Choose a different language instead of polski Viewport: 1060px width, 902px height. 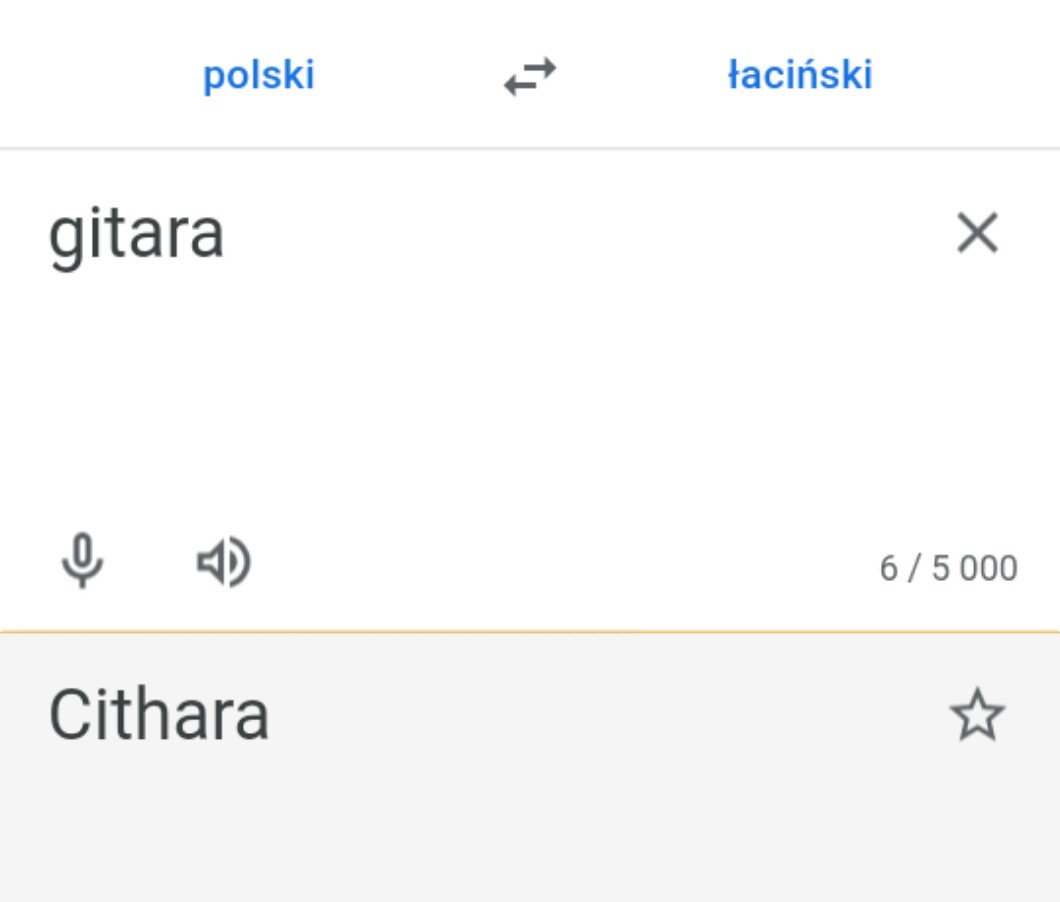[x=259, y=76]
